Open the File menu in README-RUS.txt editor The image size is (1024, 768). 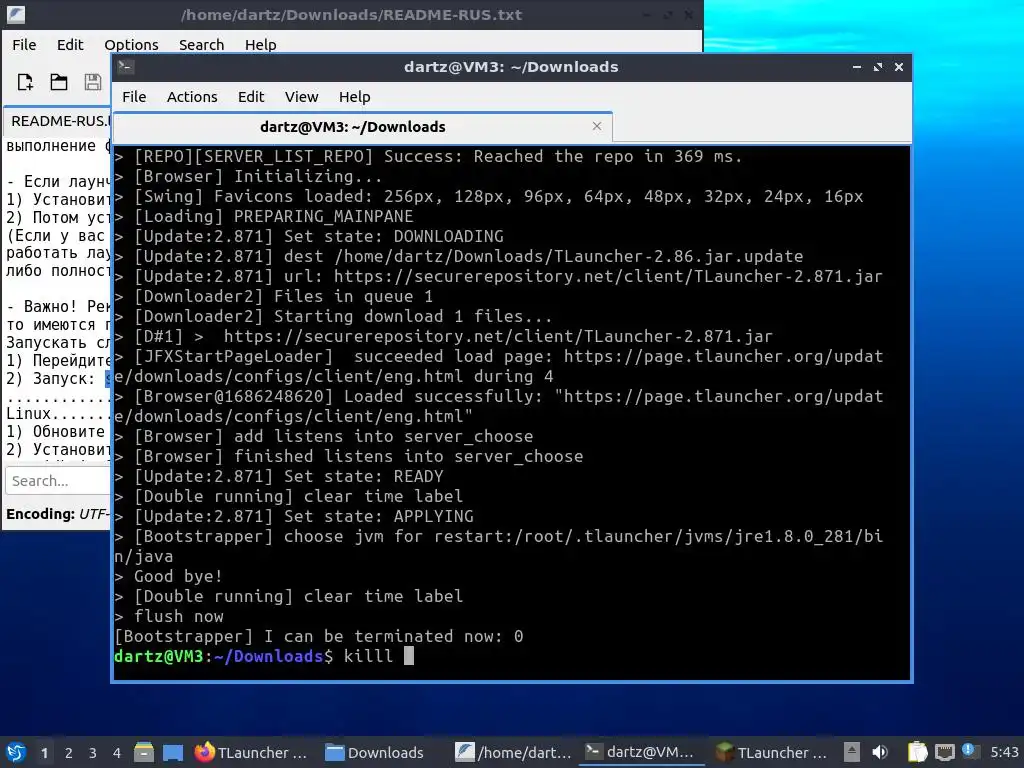[x=24, y=44]
